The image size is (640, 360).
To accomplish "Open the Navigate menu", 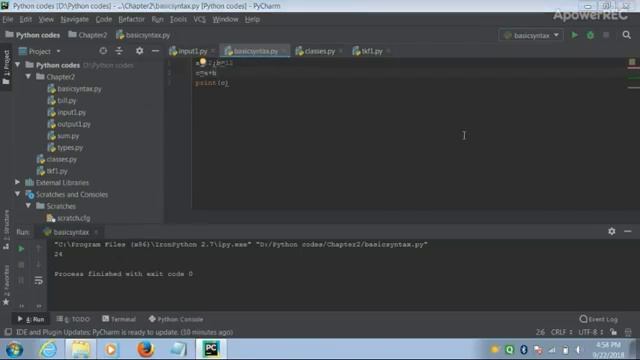I will coord(74,19).
